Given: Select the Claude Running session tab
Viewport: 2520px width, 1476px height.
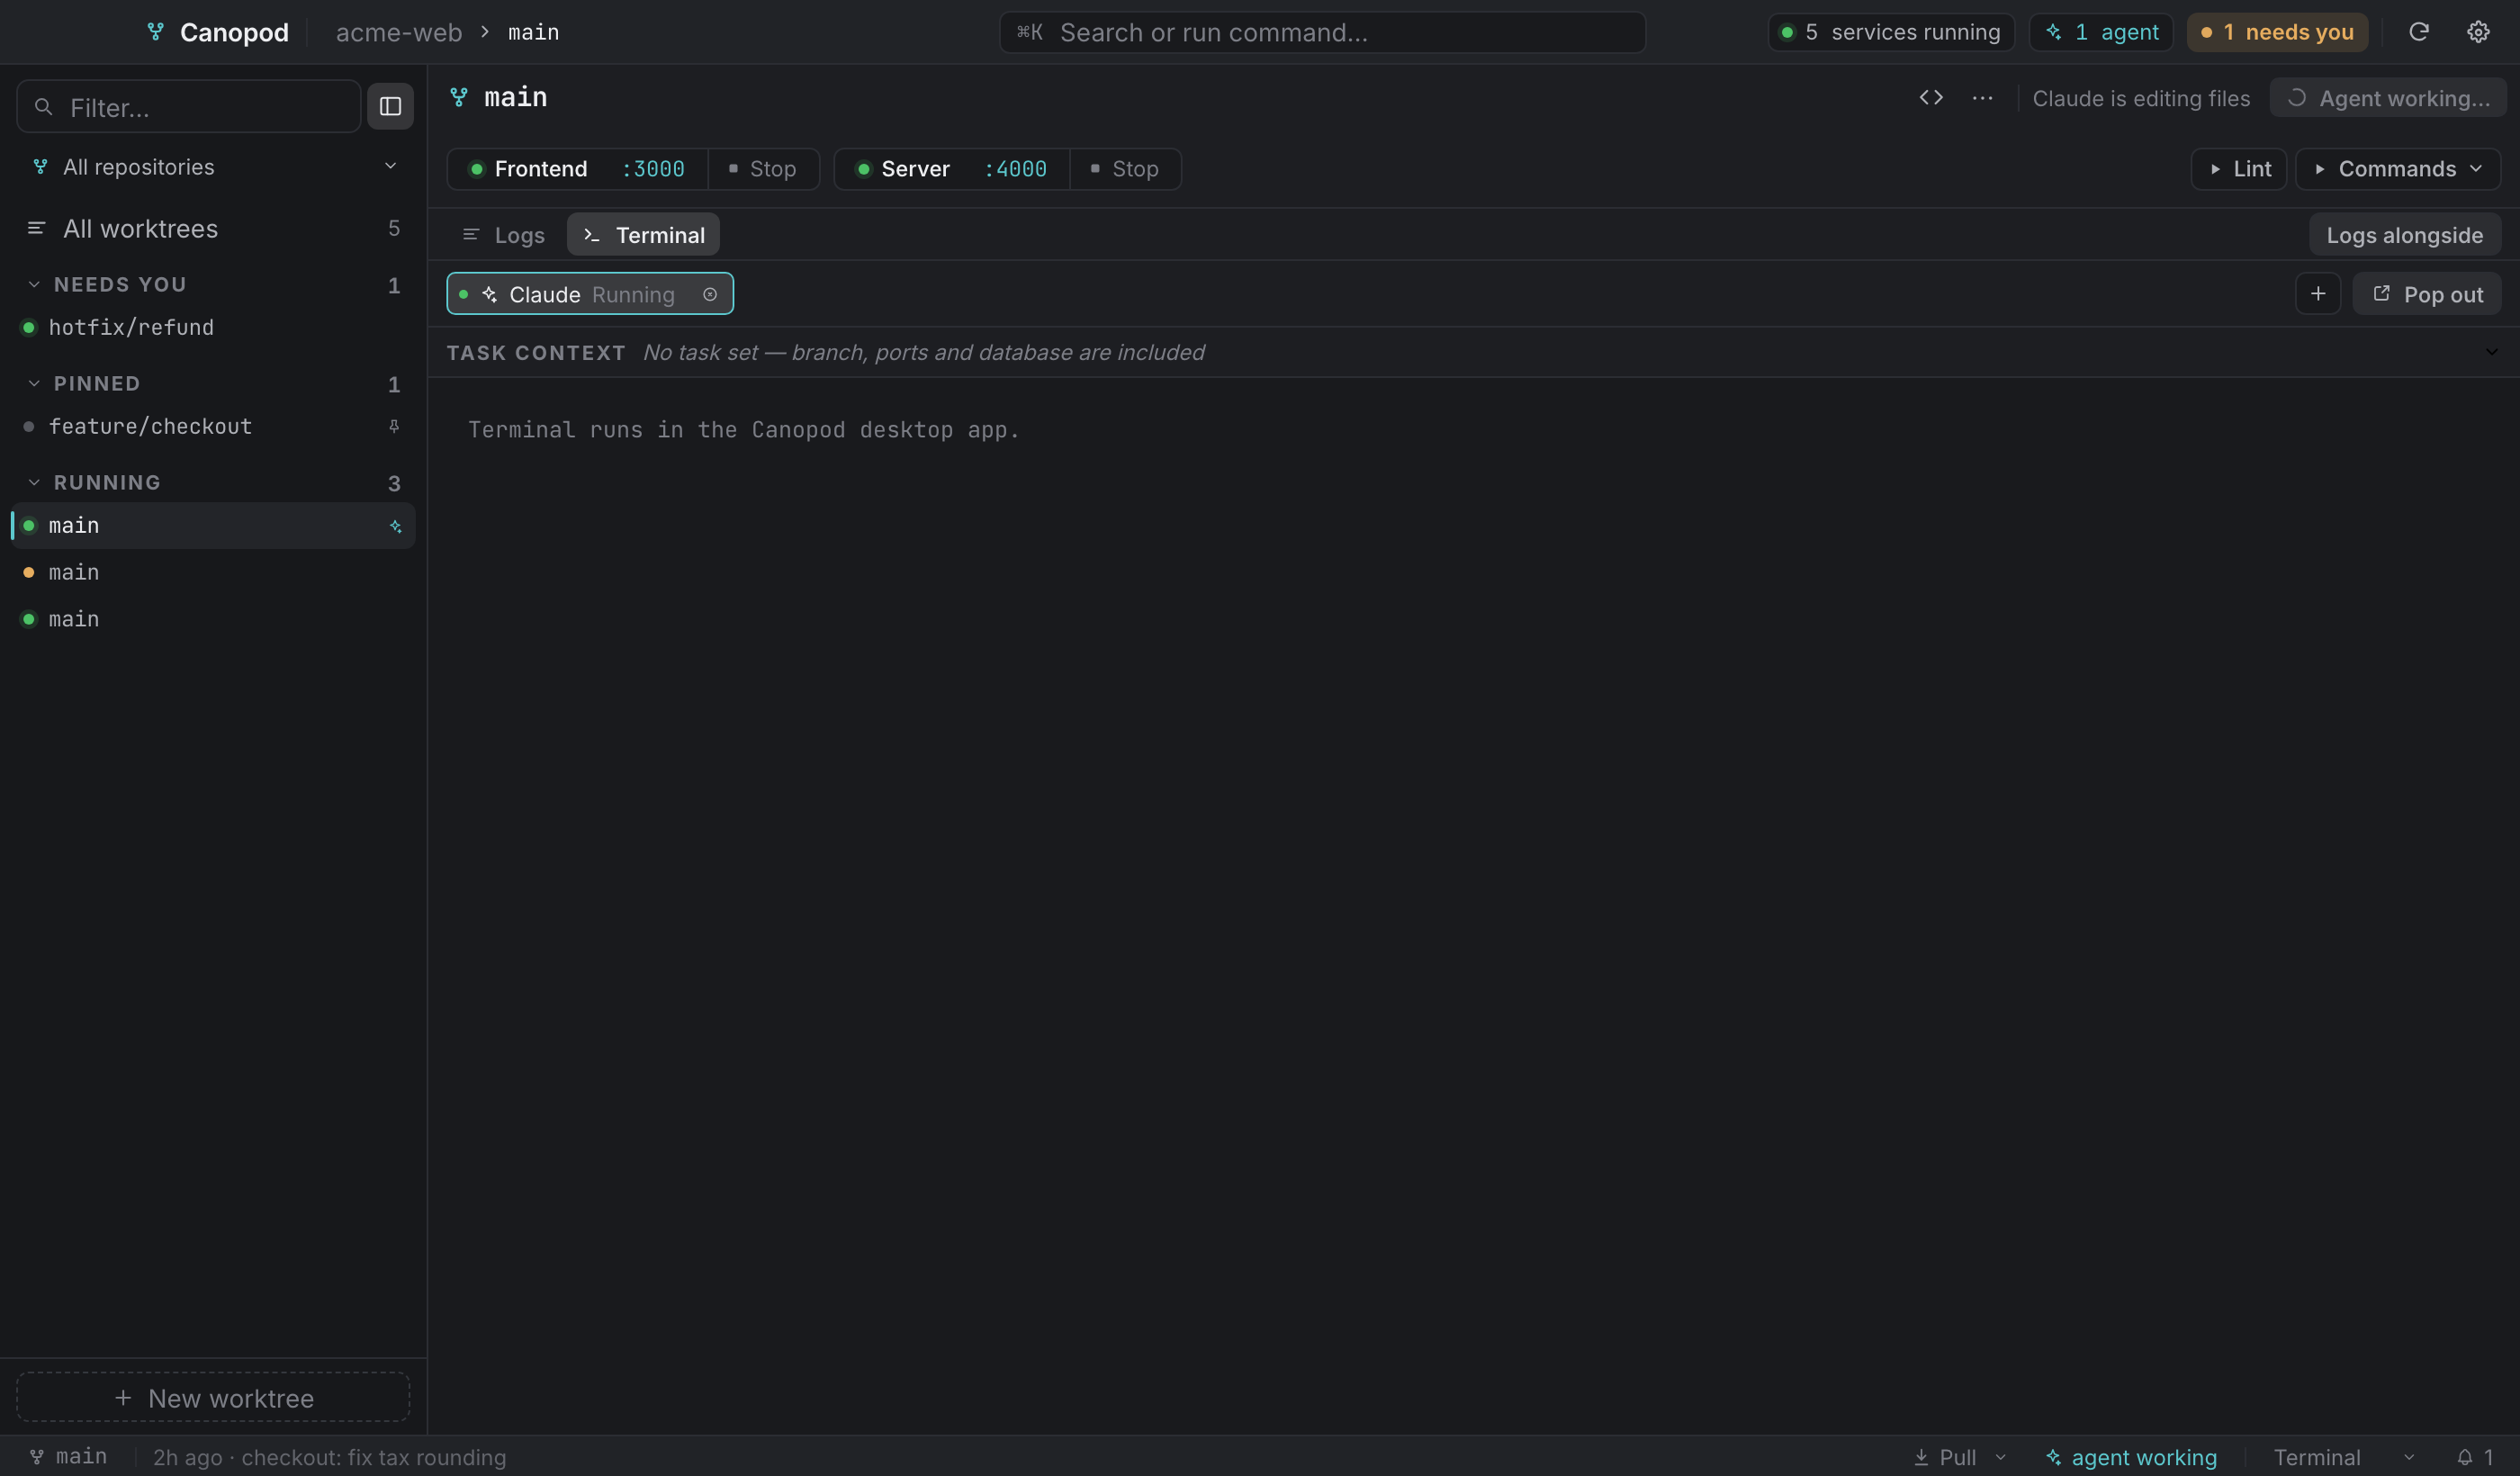Looking at the screenshot, I should 589,294.
